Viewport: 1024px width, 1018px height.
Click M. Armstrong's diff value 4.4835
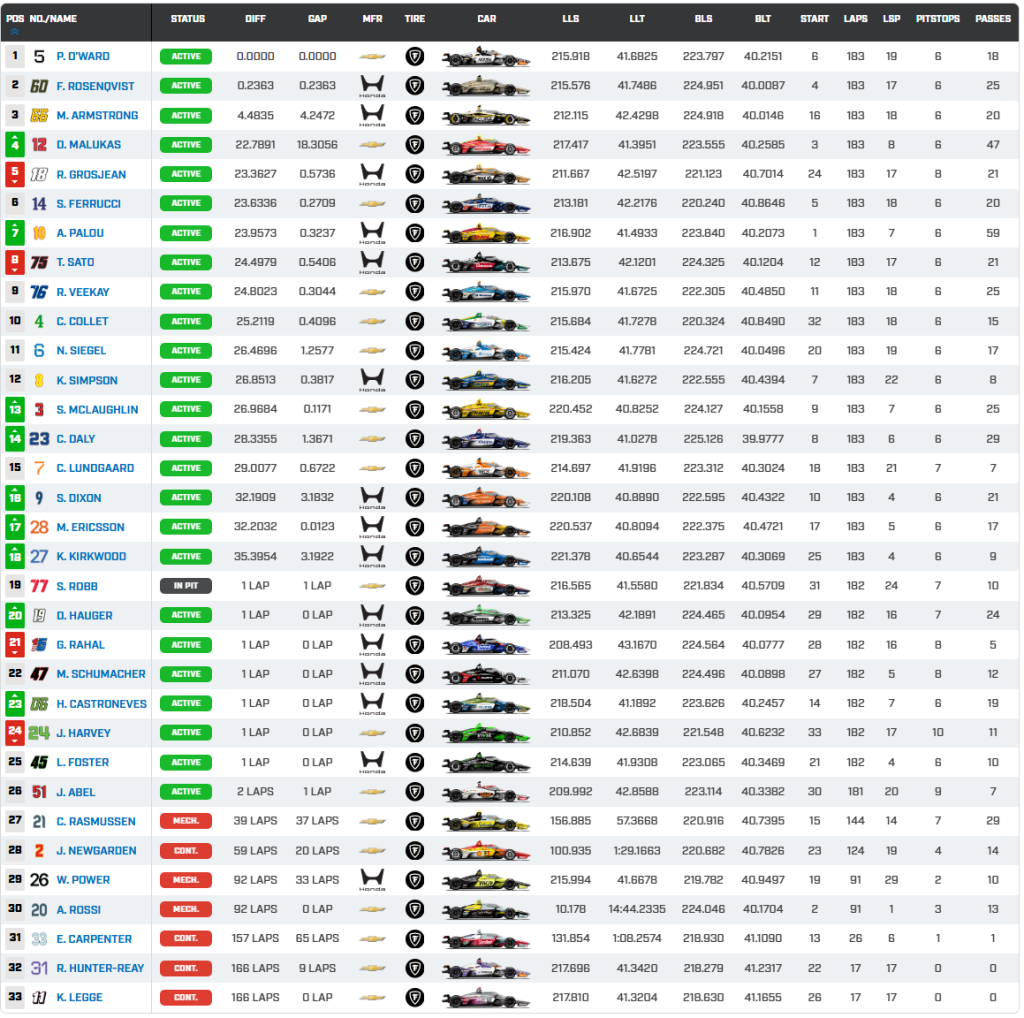(x=255, y=116)
